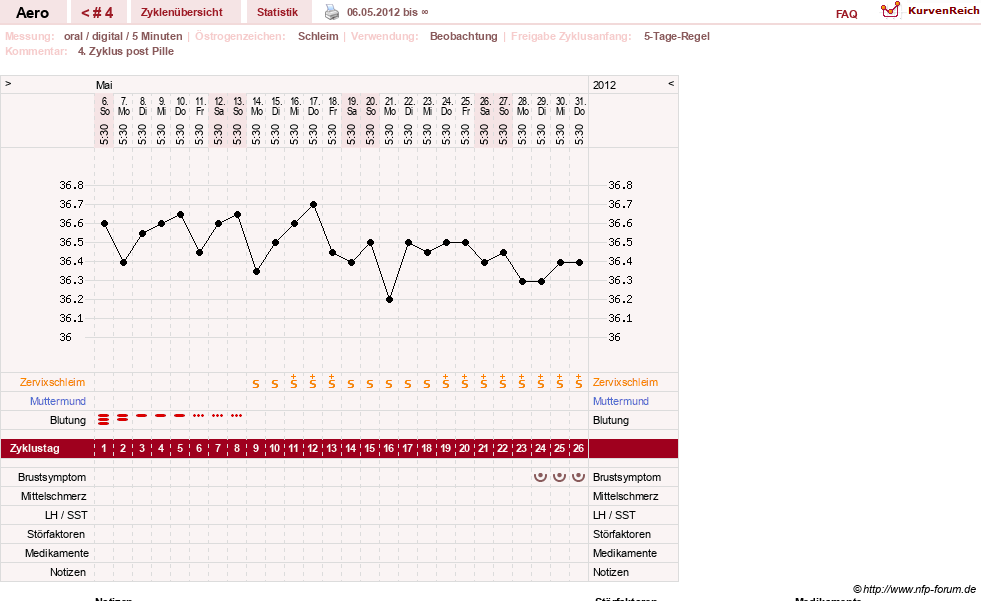
Task: Click the > arrow left of Mai
Action: pyautogui.click(x=8, y=84)
